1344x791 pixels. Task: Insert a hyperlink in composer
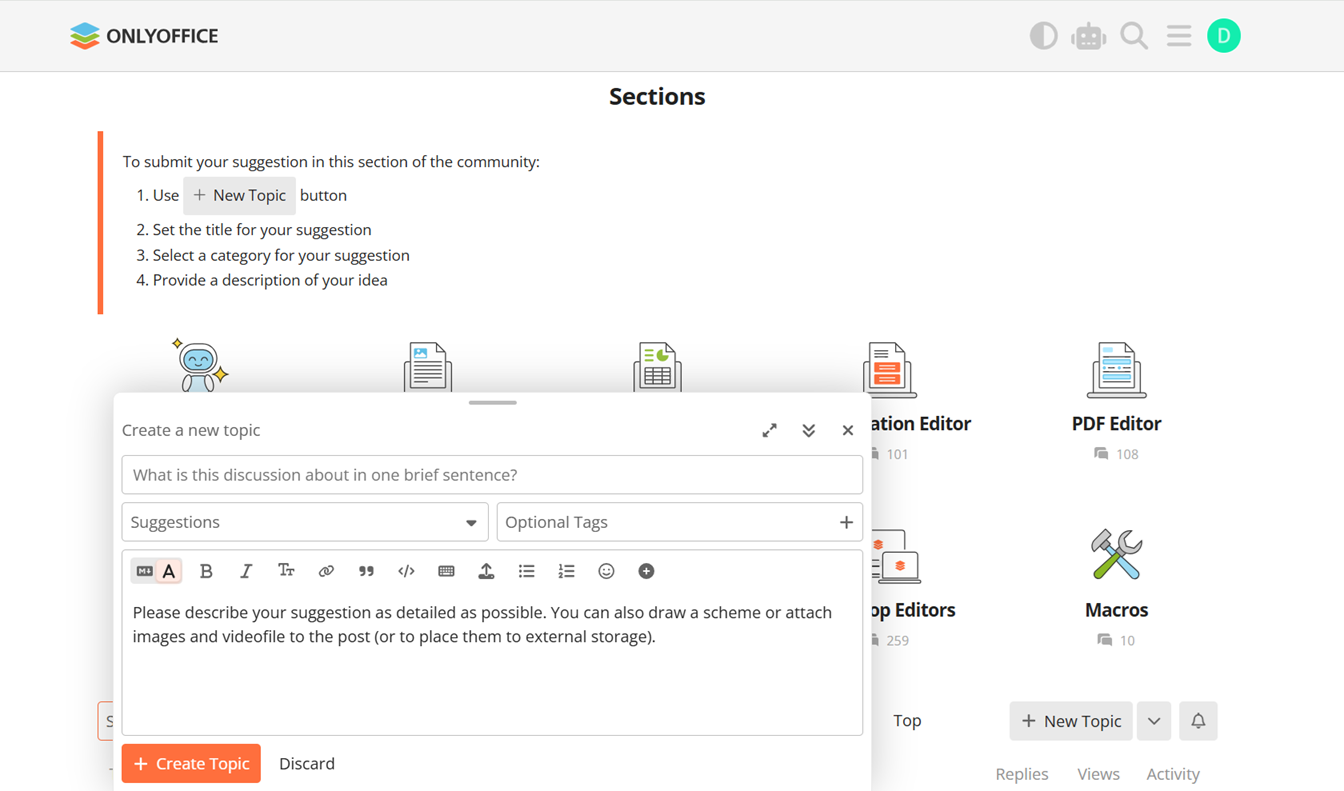pos(326,571)
